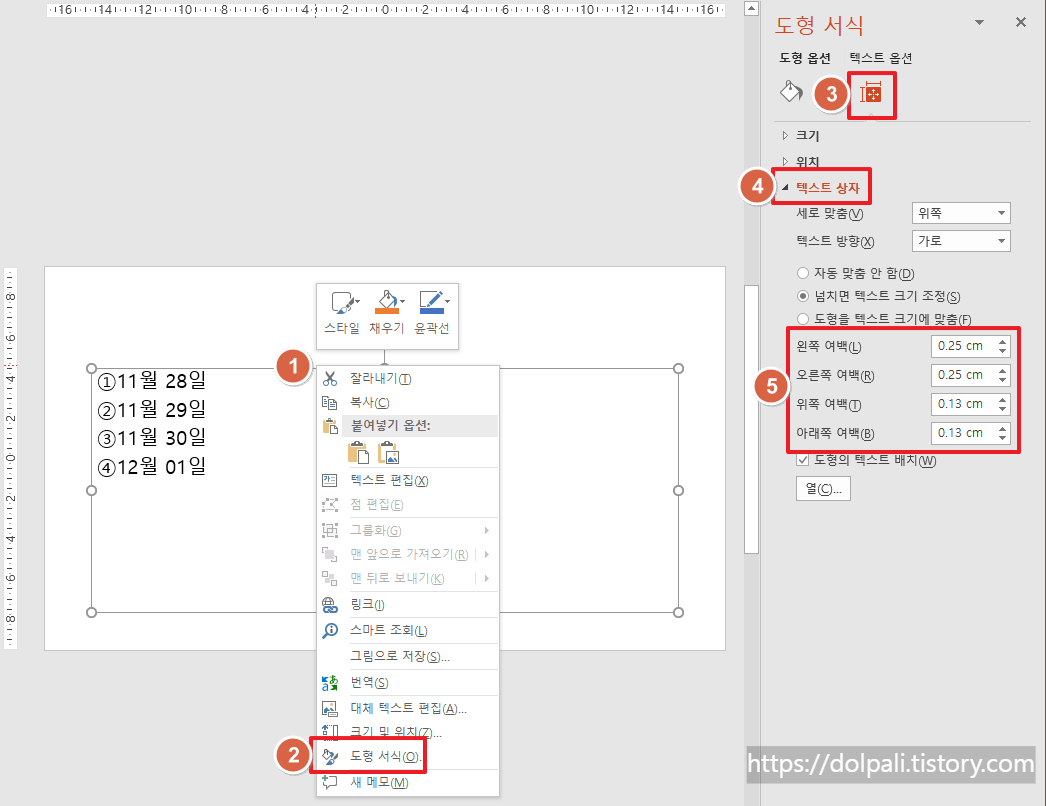Decrease the 아래쪽 여백 with down spinner
Screen dimensions: 1046x806
click(x=1003, y=438)
